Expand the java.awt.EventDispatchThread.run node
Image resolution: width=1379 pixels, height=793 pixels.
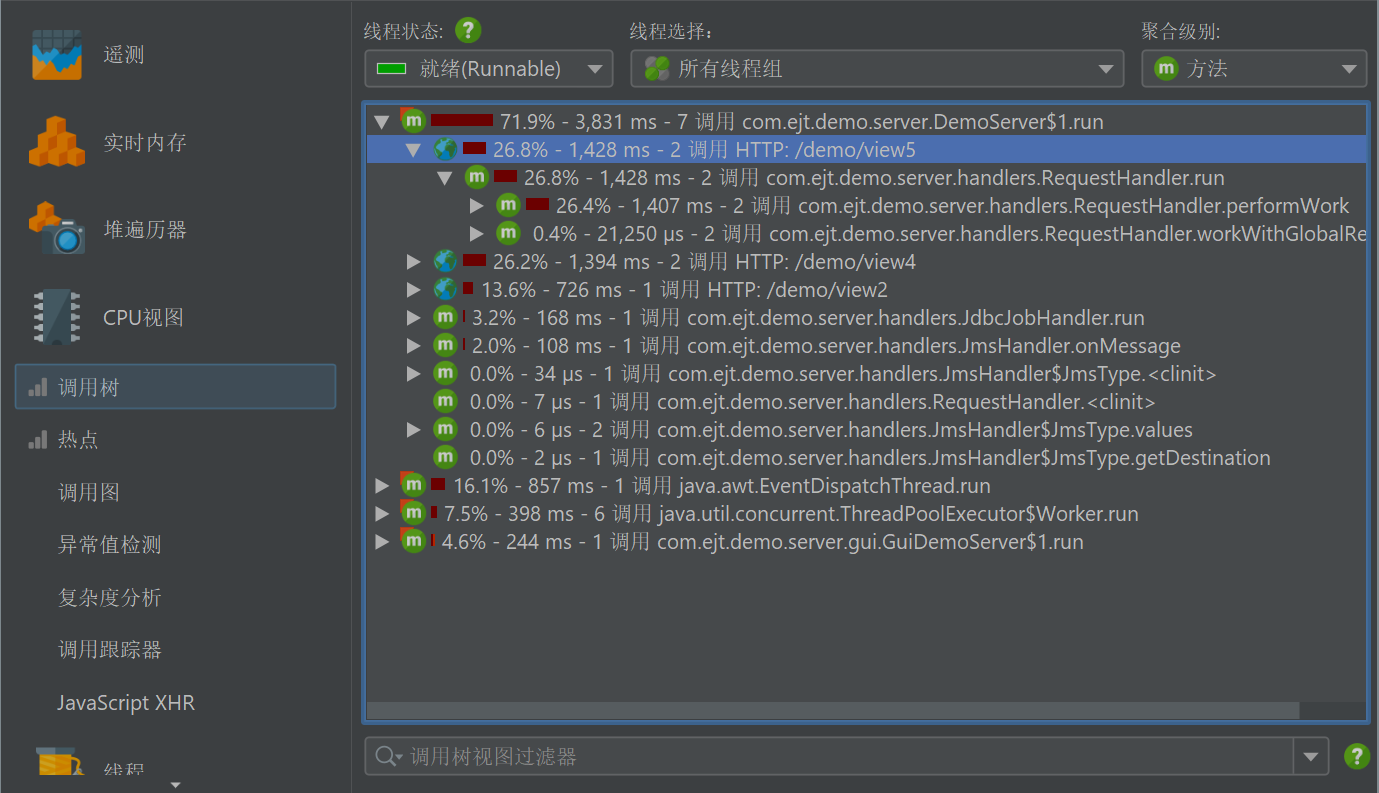tap(381, 486)
